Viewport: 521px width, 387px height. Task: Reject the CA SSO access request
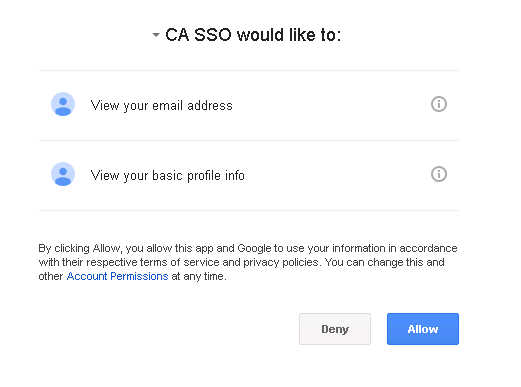335,329
